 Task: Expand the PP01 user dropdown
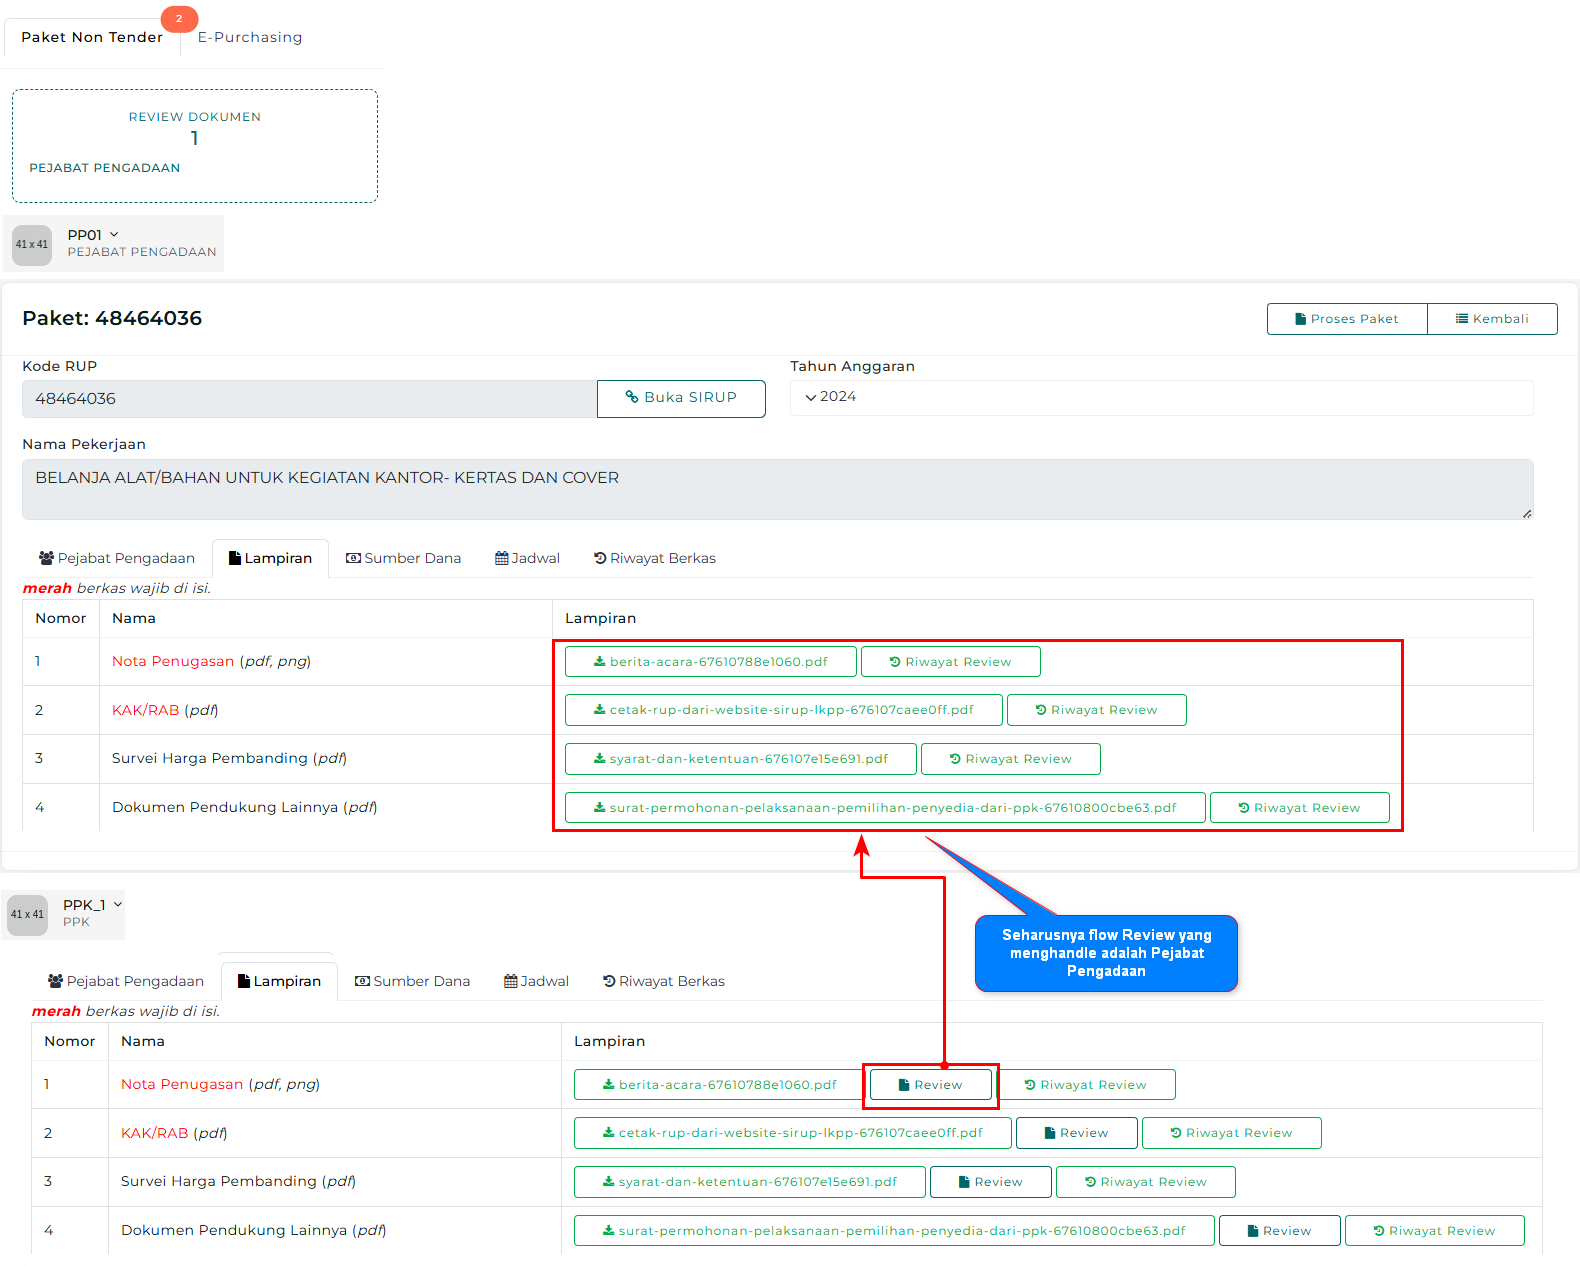click(x=114, y=235)
